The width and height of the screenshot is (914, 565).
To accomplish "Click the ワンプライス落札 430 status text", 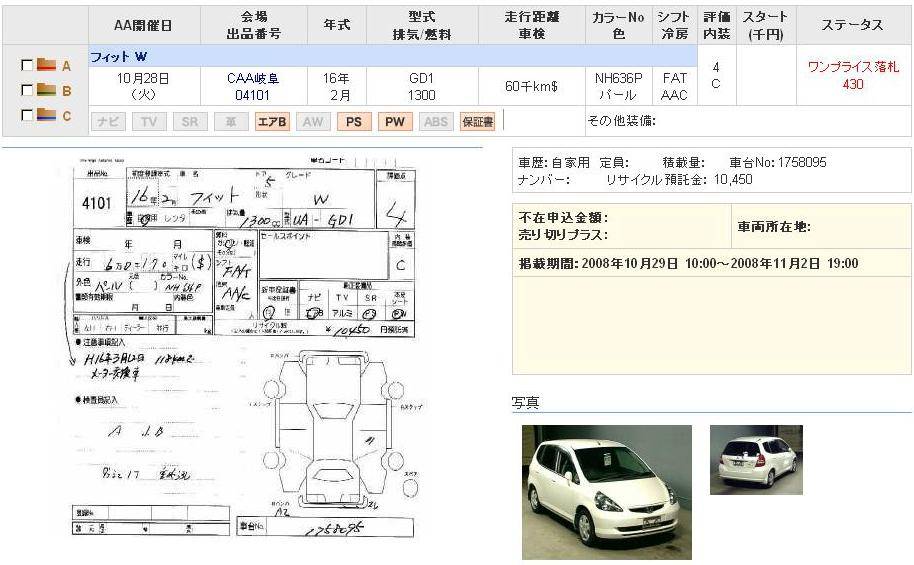I will point(853,75).
